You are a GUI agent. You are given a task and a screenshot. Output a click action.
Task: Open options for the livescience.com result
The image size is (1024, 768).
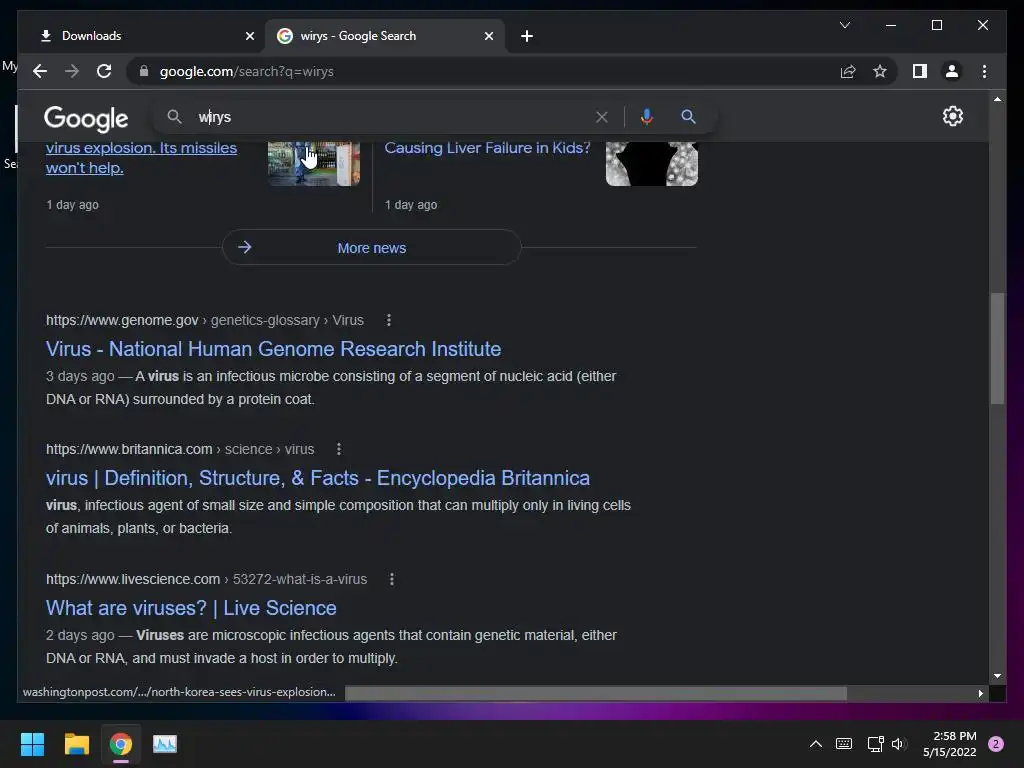391,579
